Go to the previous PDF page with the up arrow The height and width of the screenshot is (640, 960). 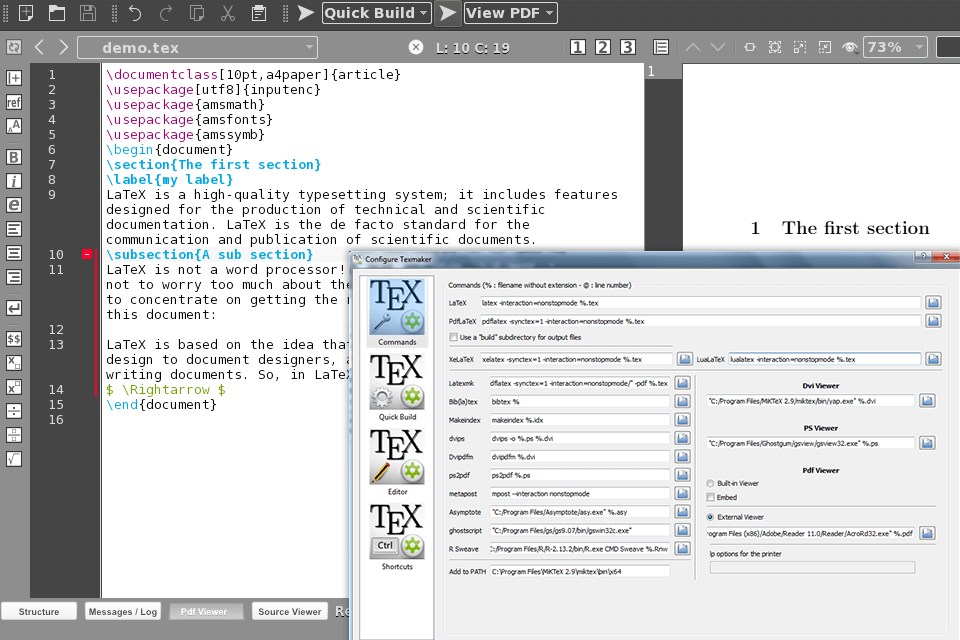[x=692, y=47]
